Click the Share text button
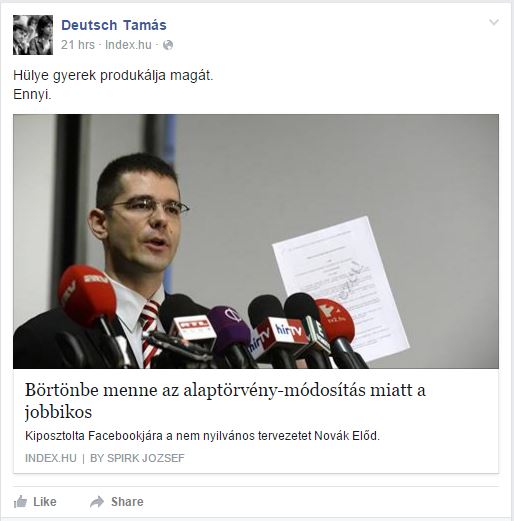514x521 pixels. point(127,502)
